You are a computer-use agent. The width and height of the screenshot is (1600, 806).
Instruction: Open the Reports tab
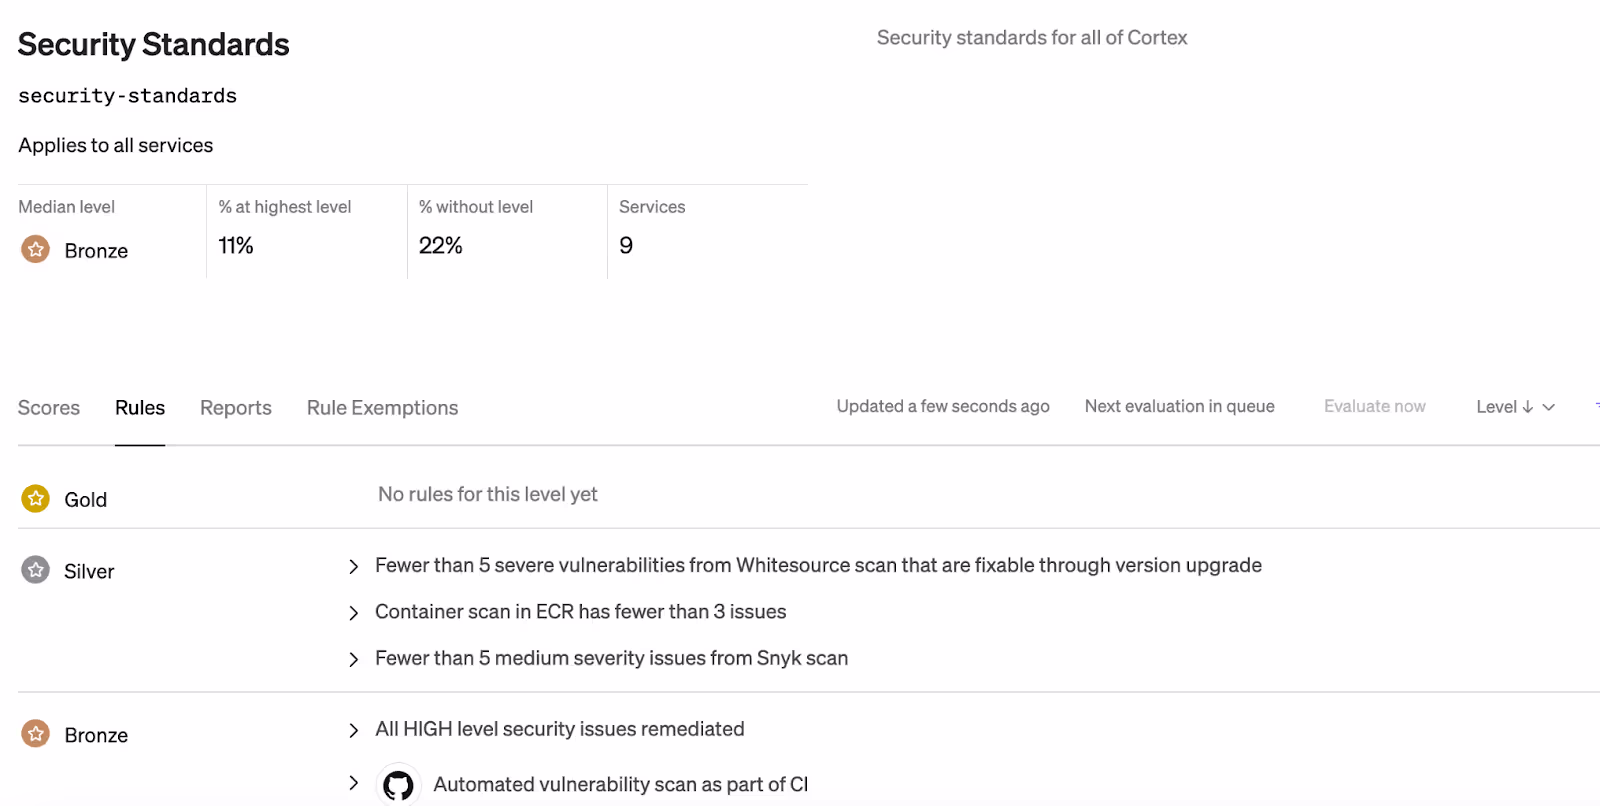236,408
